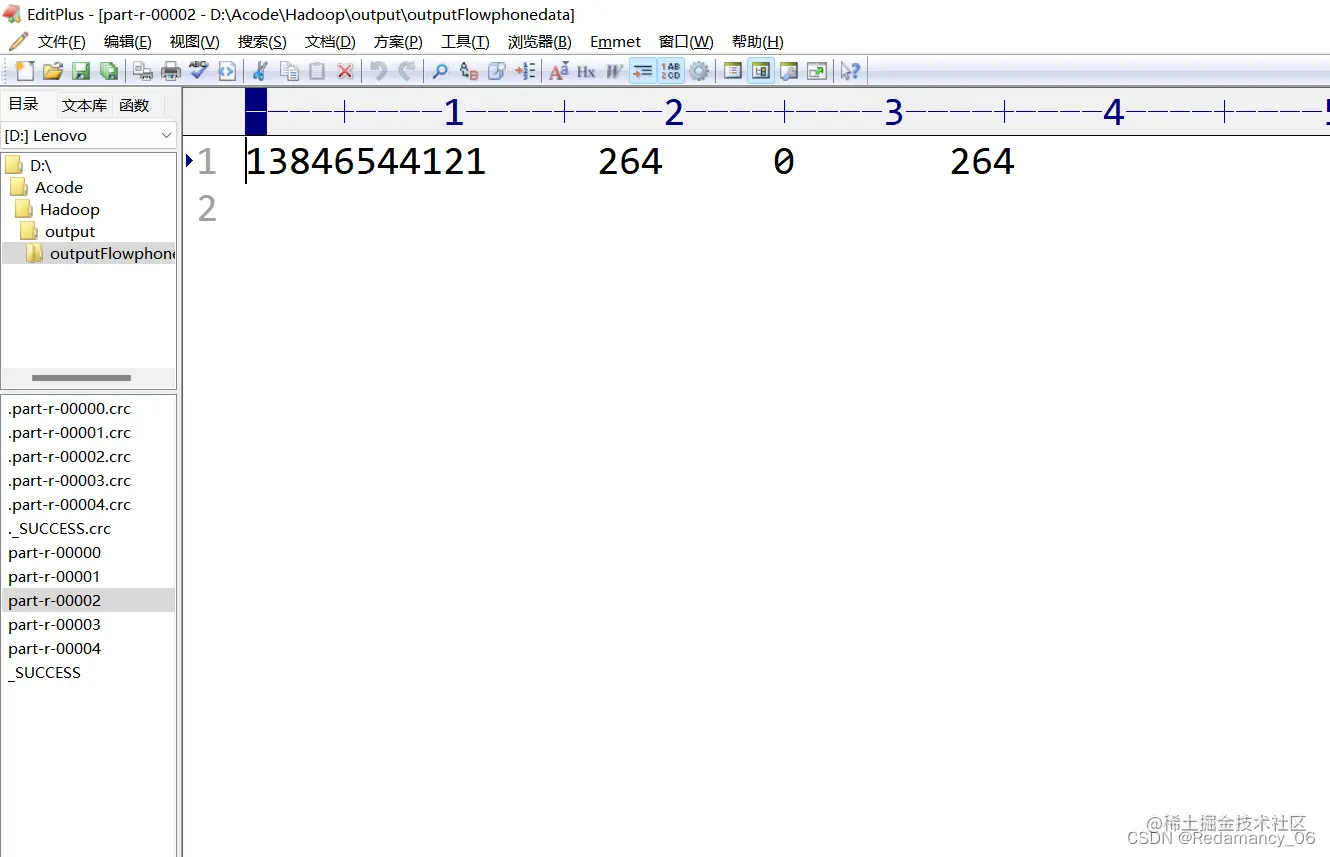This screenshot has height=857, width=1330.
Task: Open the 方案(P) menu
Action: tap(398, 42)
